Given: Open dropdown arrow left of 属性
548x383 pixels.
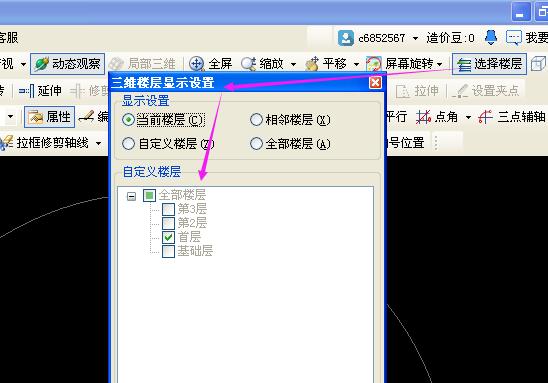Looking at the screenshot, I should (10, 116).
